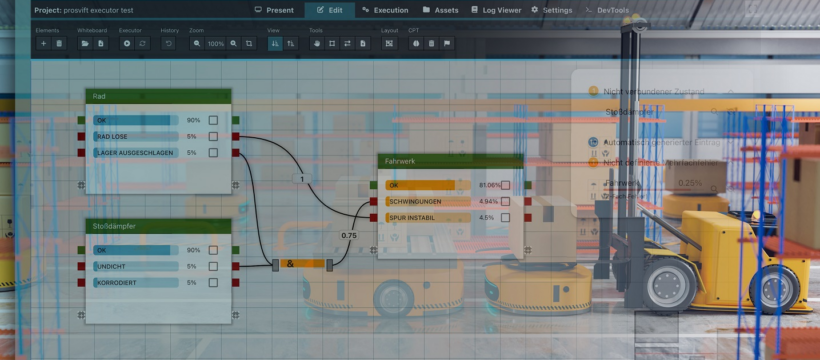Click the LAGER AUSGESCHLAGEN probability bar
The image size is (820, 360).
[136, 153]
